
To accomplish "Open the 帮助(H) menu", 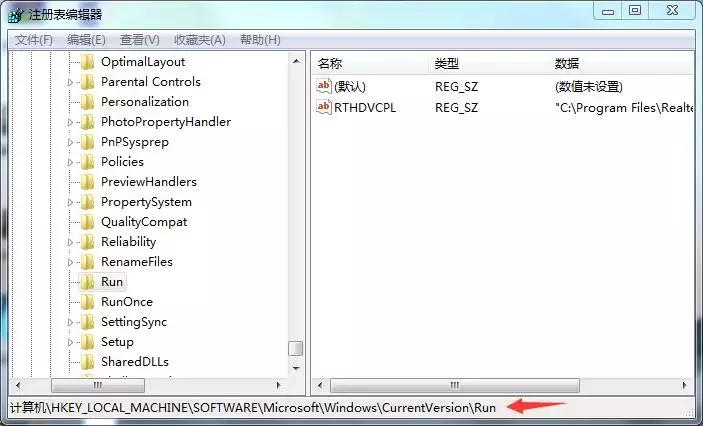I will pyautogui.click(x=258, y=40).
